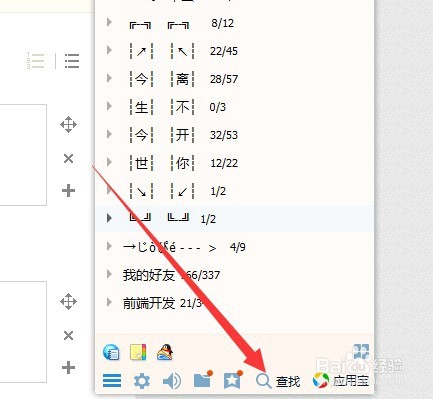Expand the 前端开发 group
The width and height of the screenshot is (433, 399).
(109, 302)
